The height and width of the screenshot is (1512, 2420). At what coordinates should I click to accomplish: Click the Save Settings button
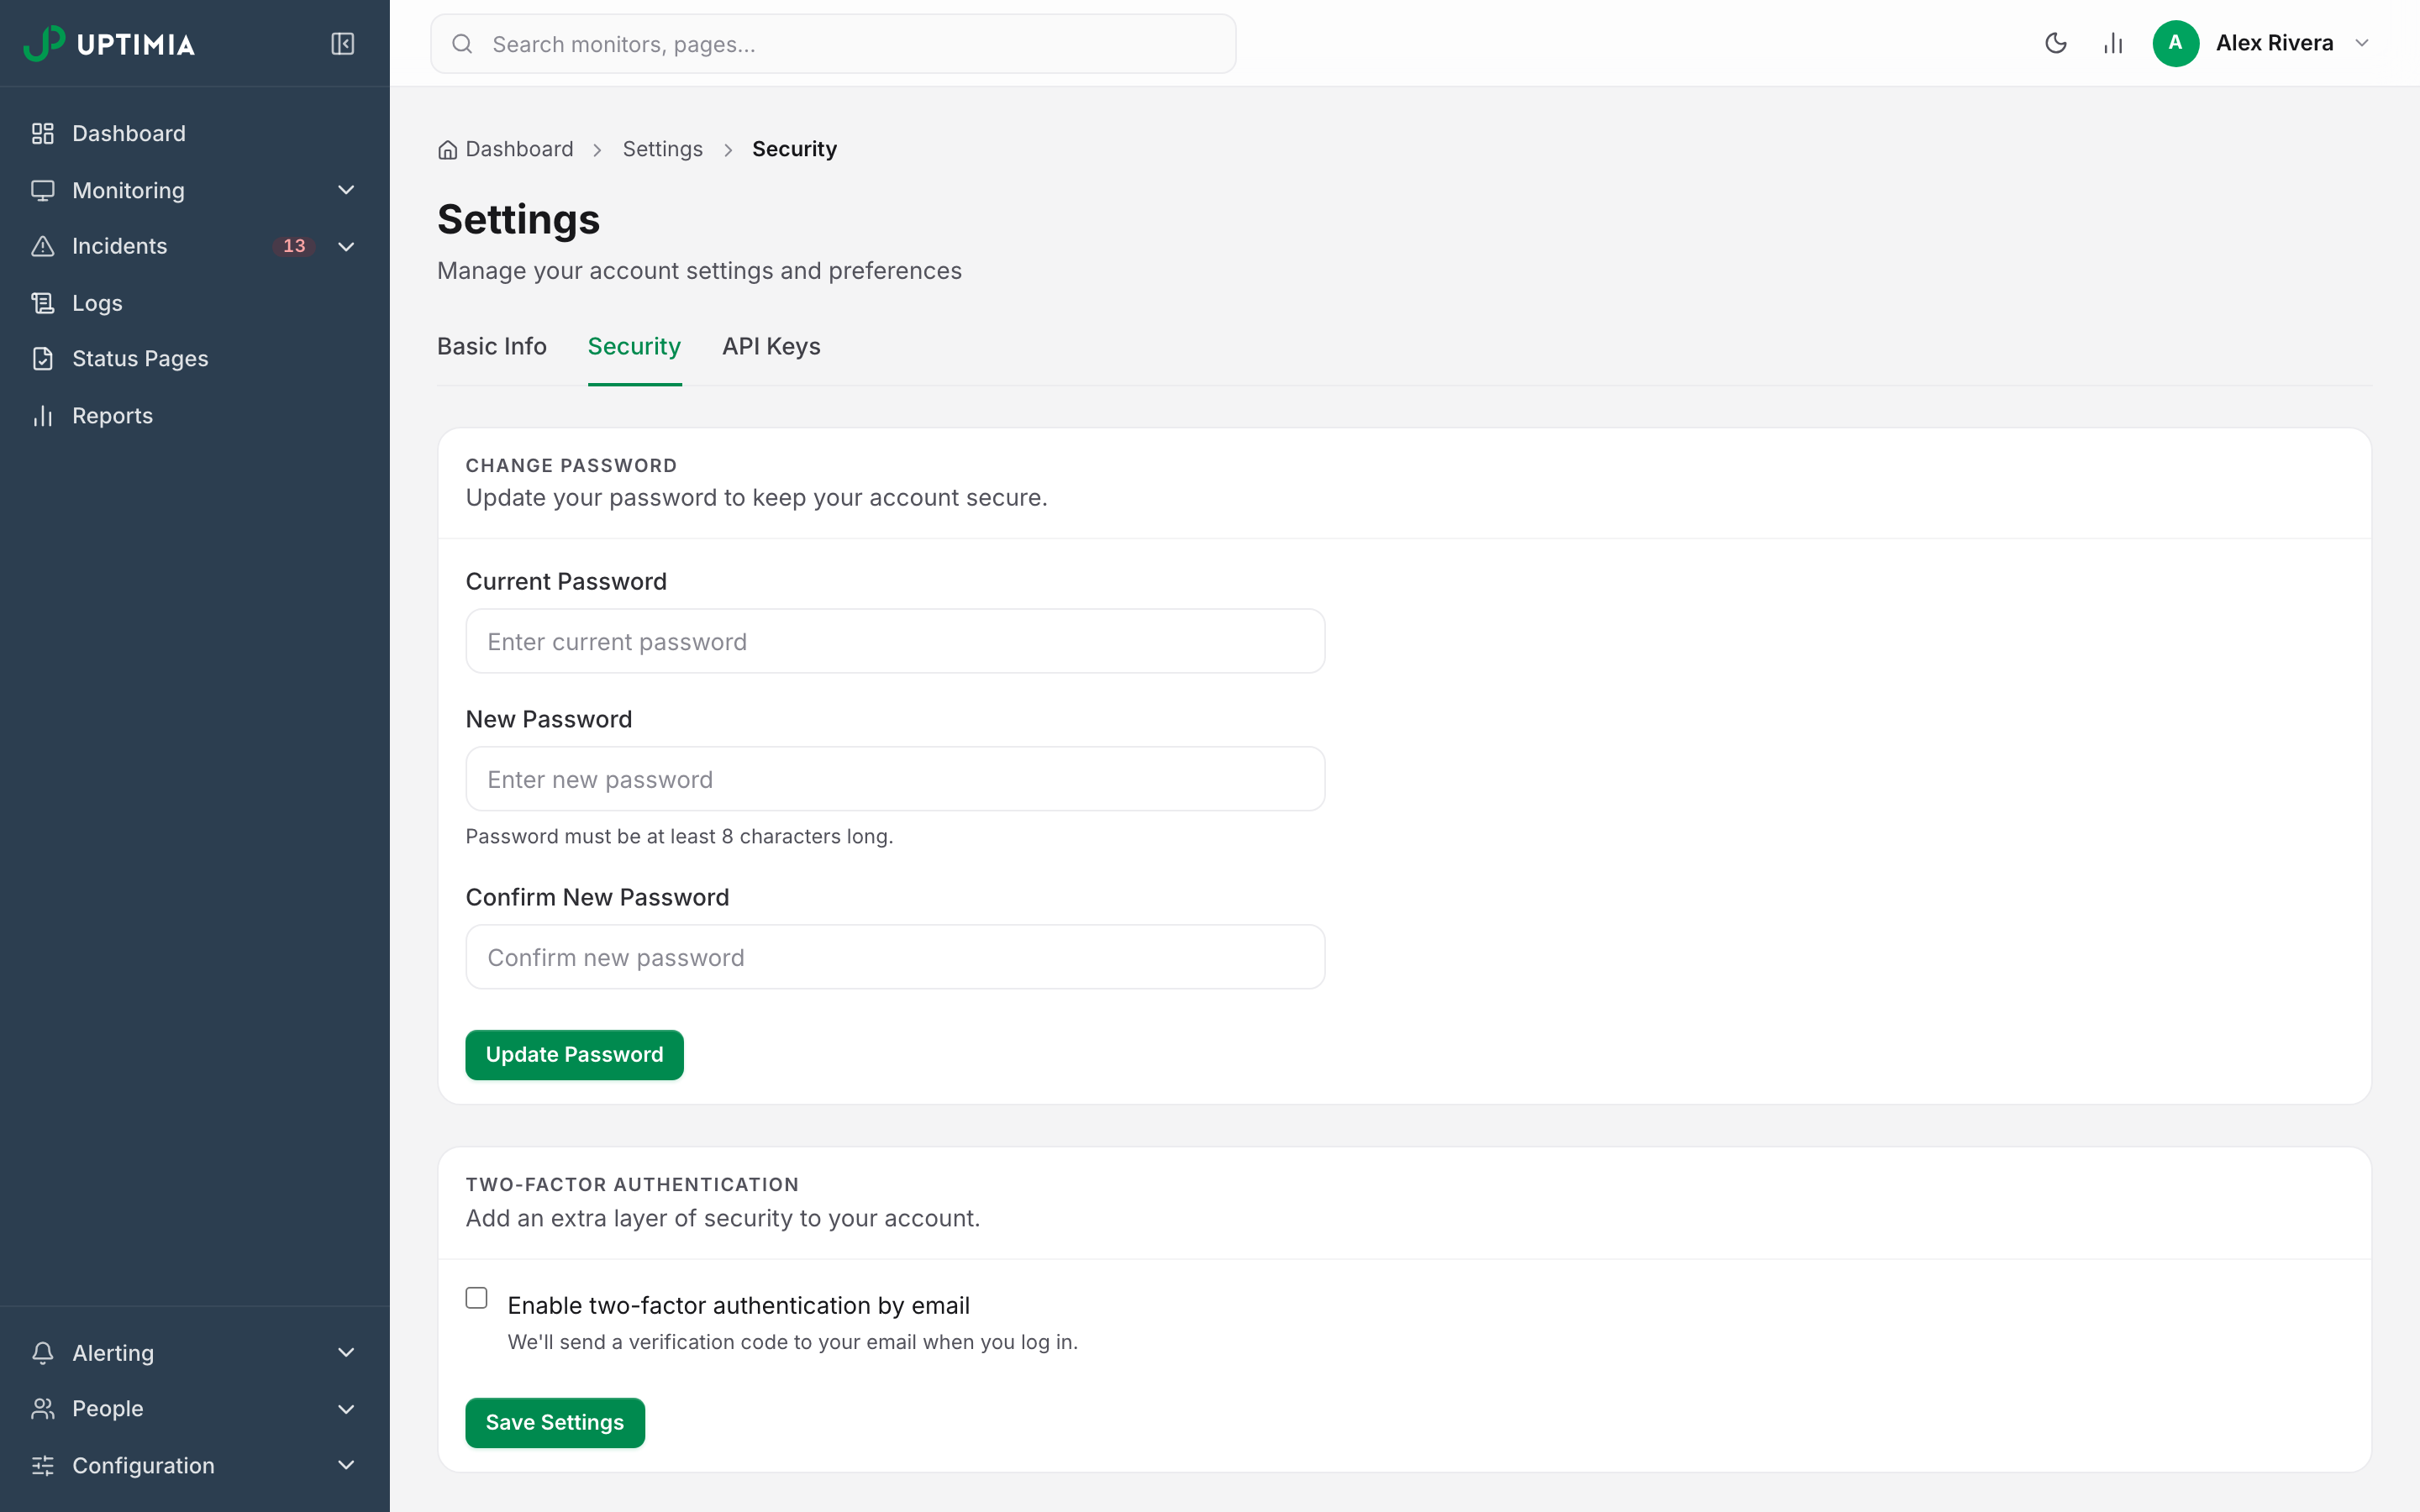(555, 1422)
